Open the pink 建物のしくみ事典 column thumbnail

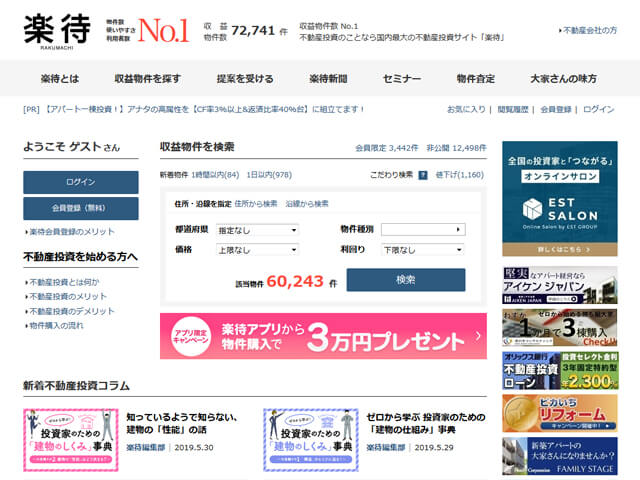click(71, 440)
